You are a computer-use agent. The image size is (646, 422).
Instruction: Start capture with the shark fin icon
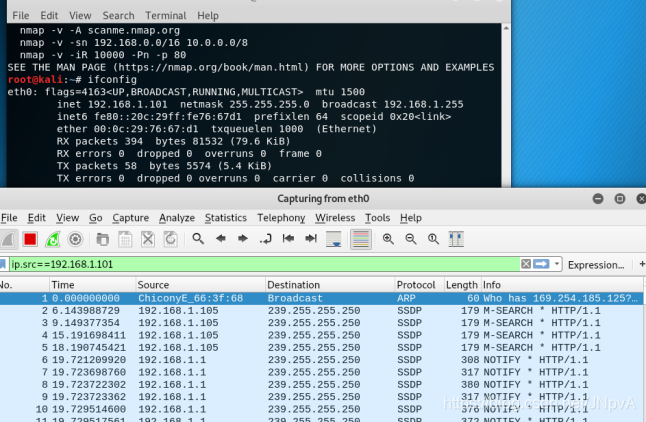(x=8, y=239)
